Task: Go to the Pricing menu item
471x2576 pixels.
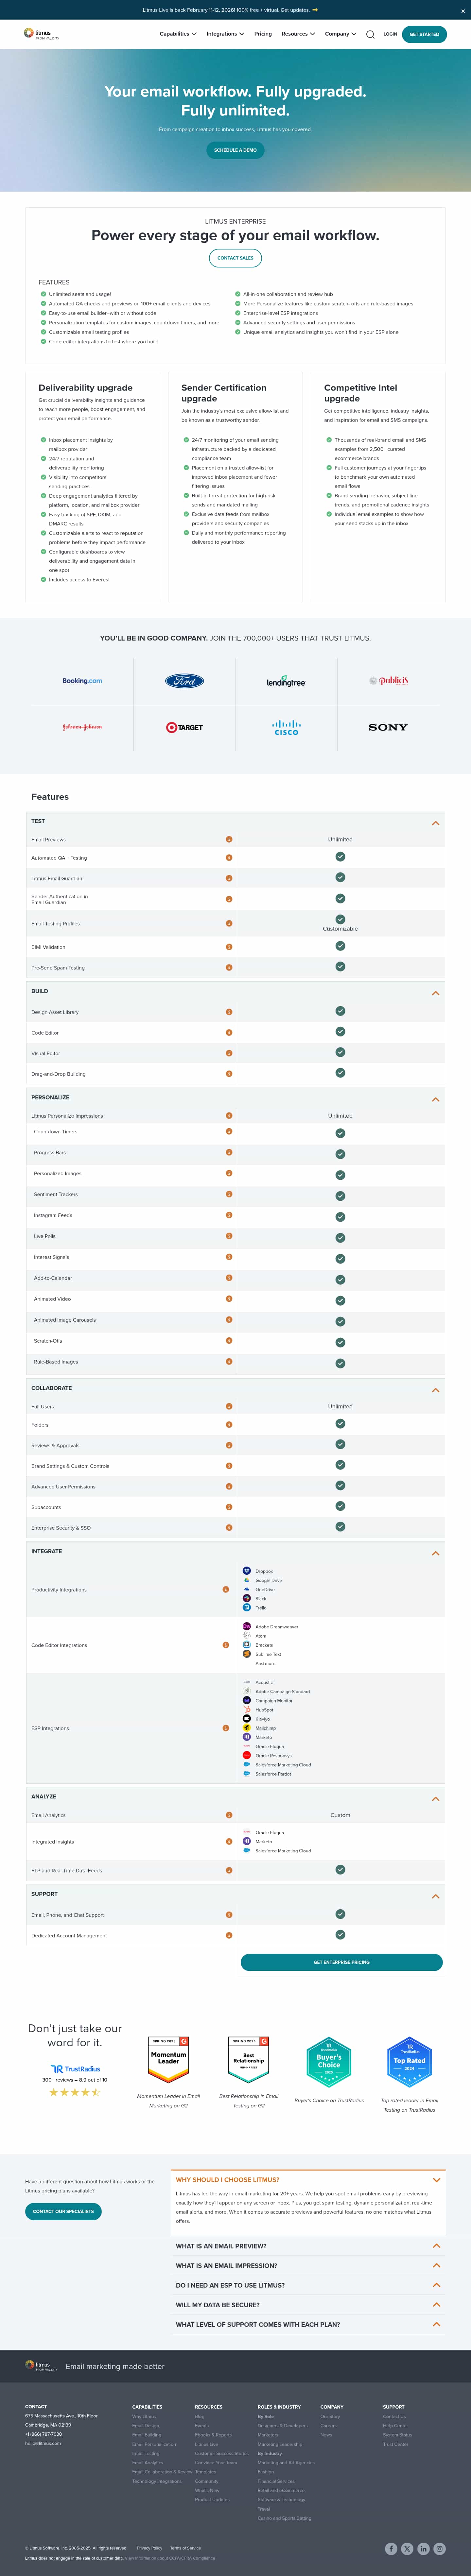Action: [263, 34]
